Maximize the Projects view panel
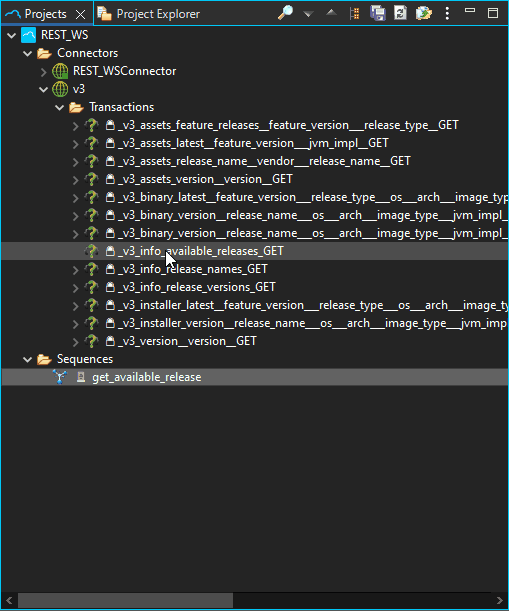Viewport: 509px width, 611px height. (493, 13)
